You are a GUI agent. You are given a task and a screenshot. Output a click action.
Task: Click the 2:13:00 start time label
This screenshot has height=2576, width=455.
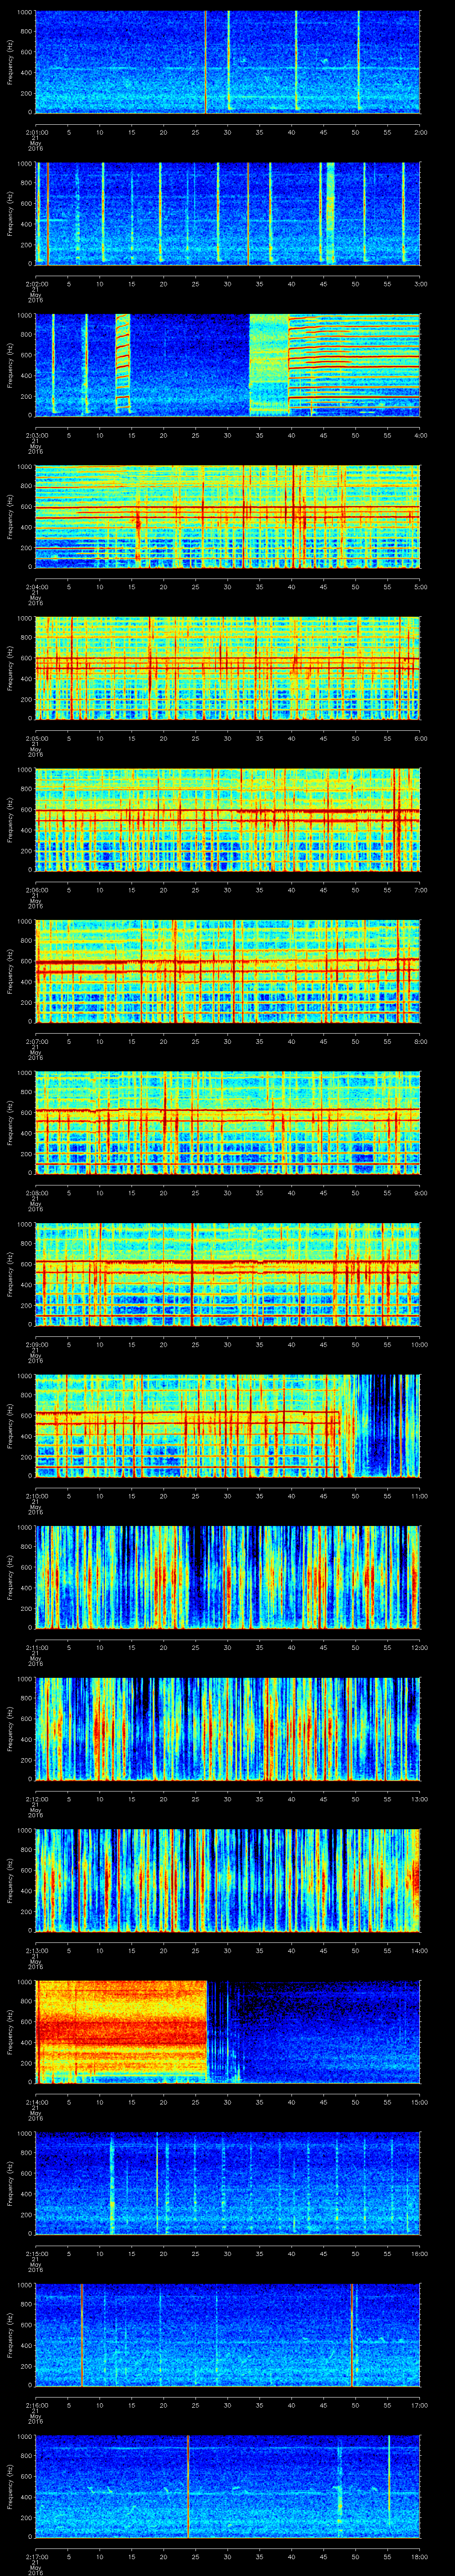[x=36, y=1950]
